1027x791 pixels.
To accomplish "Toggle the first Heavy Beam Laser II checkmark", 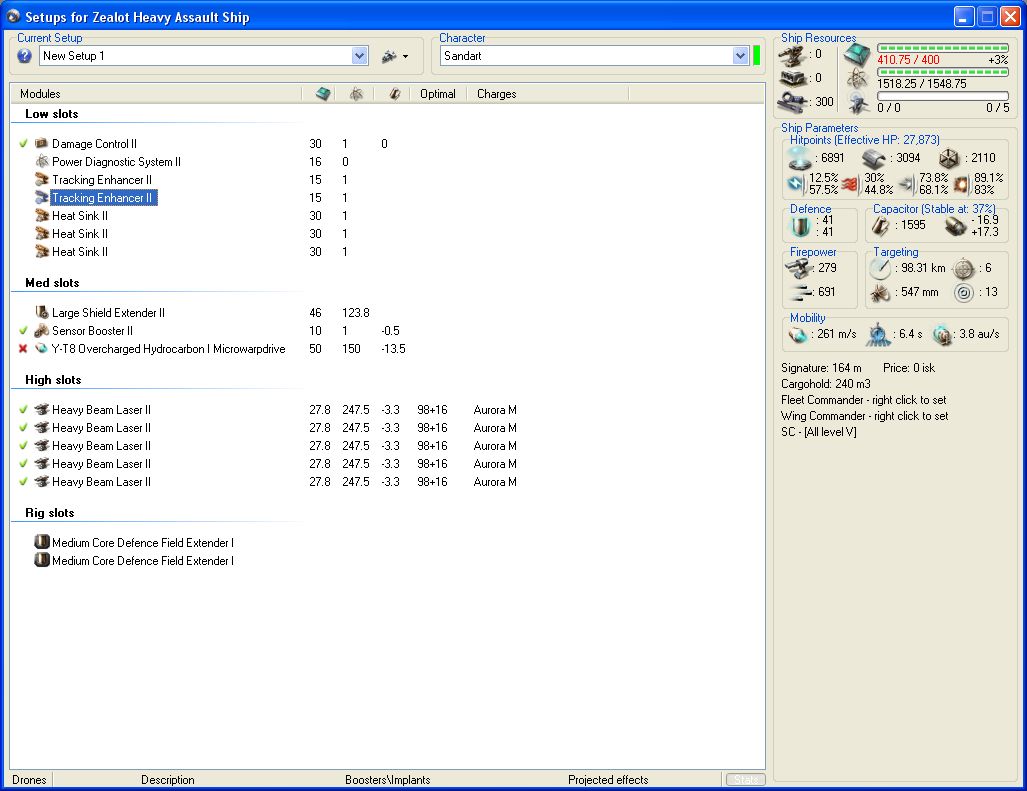I will pyautogui.click(x=23, y=410).
